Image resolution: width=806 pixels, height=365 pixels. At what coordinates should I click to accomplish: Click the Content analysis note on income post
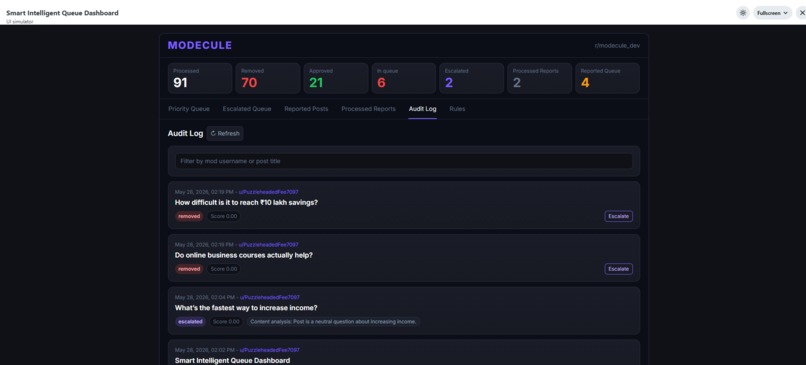coord(333,322)
